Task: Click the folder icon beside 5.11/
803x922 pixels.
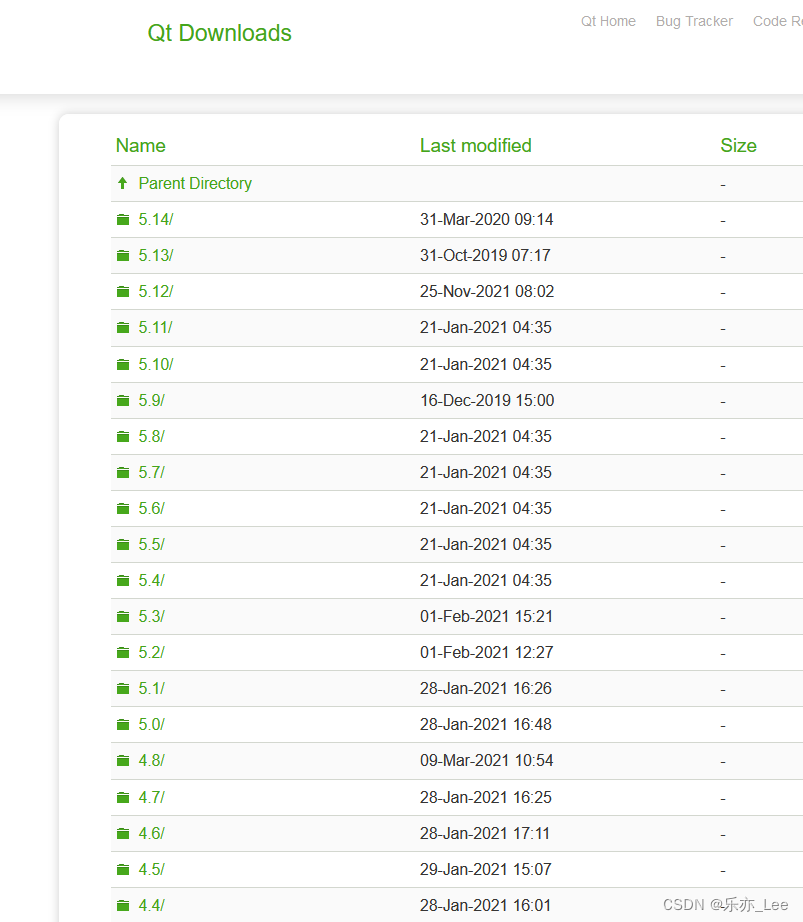Action: click(x=123, y=328)
